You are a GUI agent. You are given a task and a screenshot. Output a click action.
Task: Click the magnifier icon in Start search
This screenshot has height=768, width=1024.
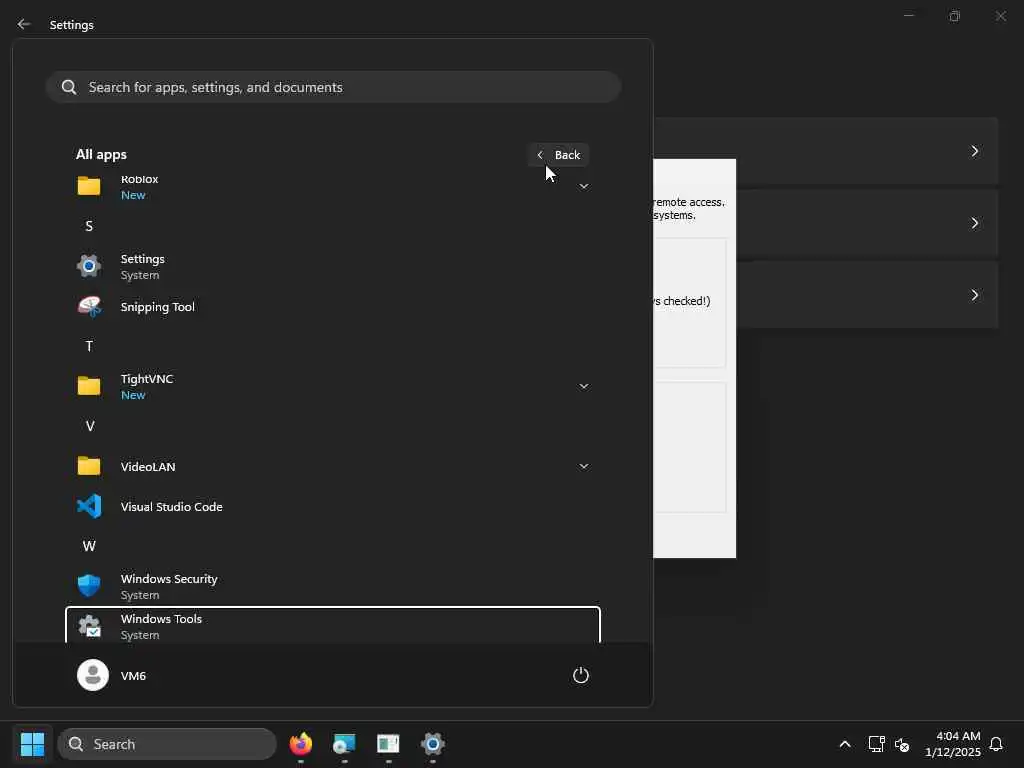(x=69, y=87)
